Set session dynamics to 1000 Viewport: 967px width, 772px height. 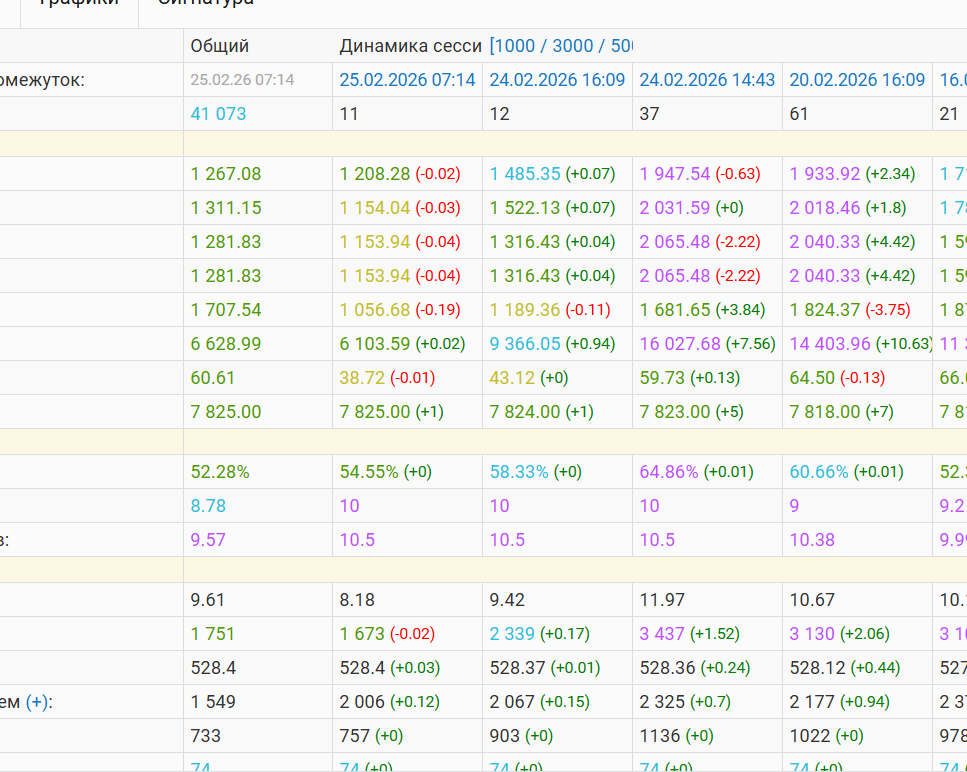point(514,46)
